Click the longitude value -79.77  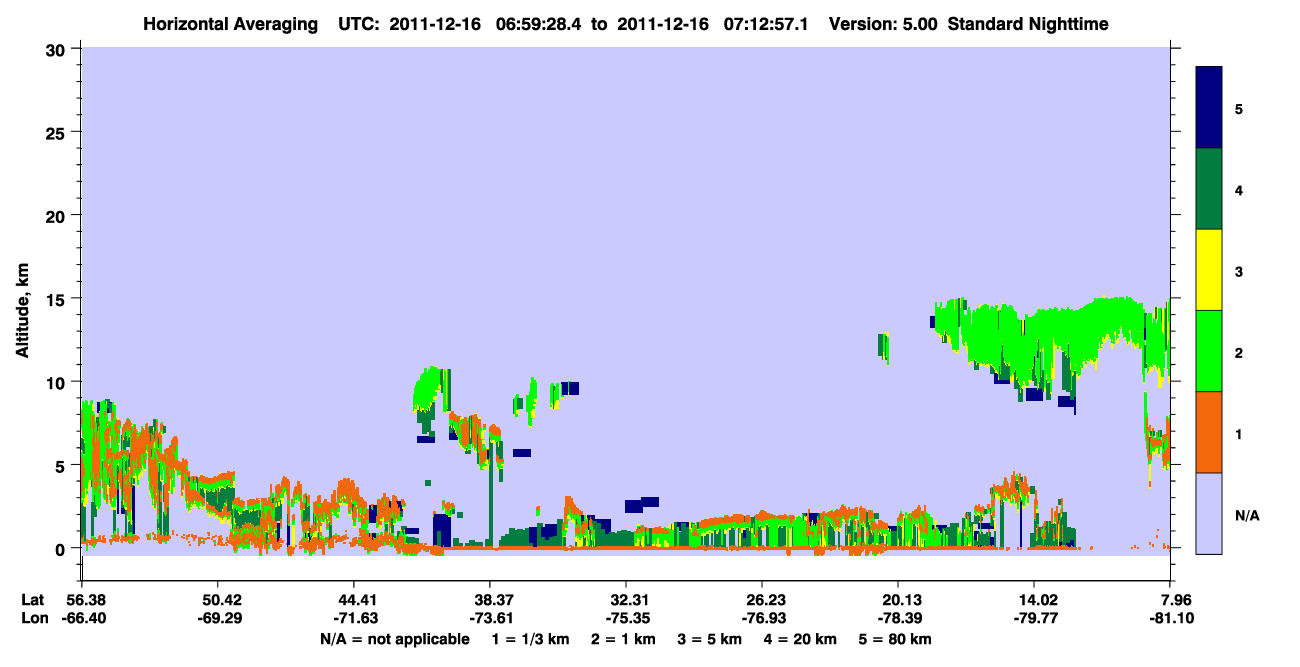[x=1034, y=618]
